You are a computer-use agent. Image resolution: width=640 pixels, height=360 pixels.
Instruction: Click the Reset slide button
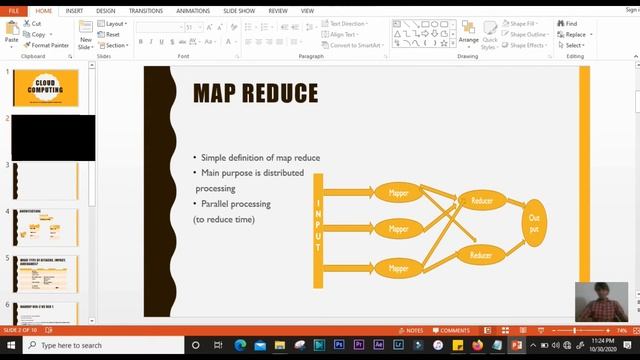(109, 35)
